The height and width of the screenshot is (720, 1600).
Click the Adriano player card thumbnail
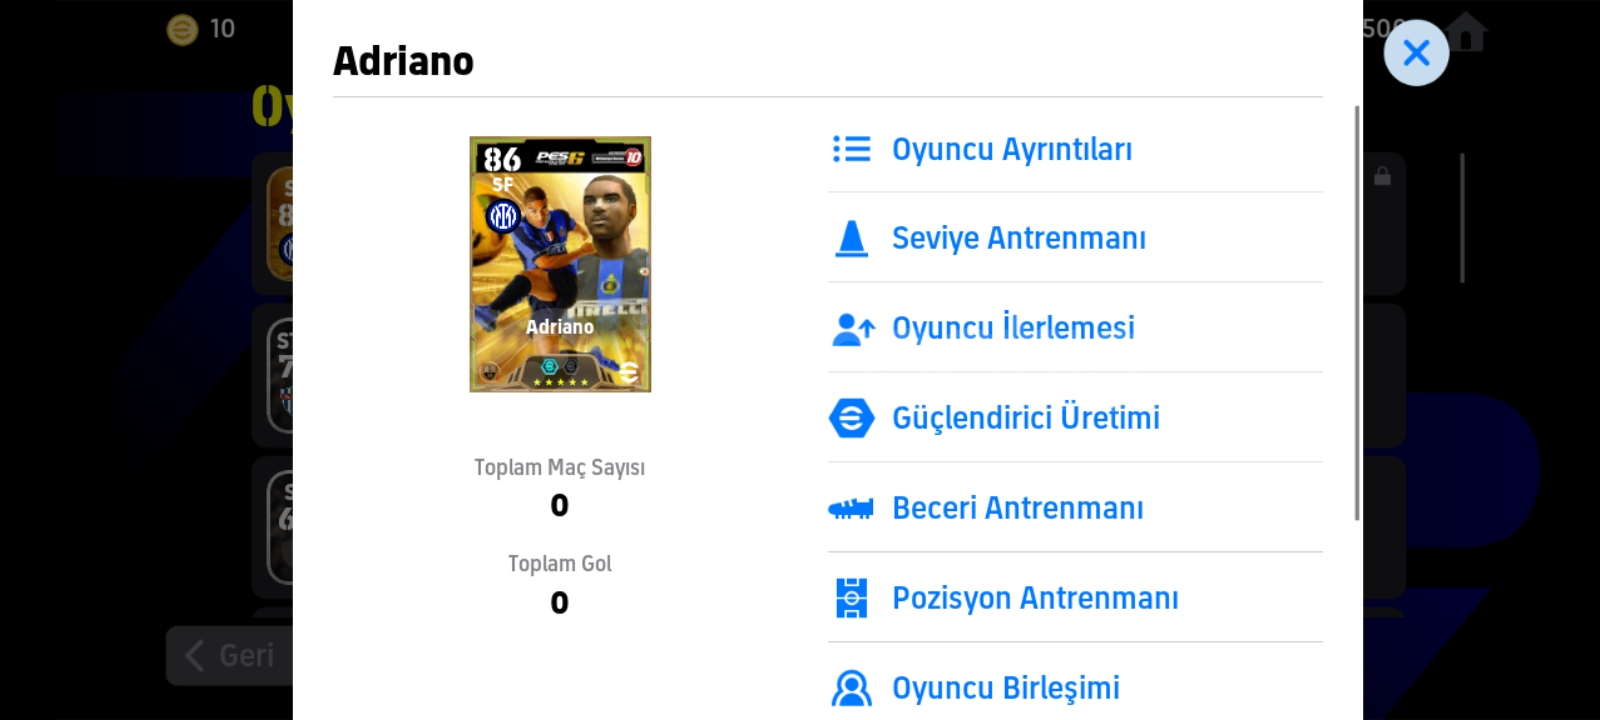point(560,264)
